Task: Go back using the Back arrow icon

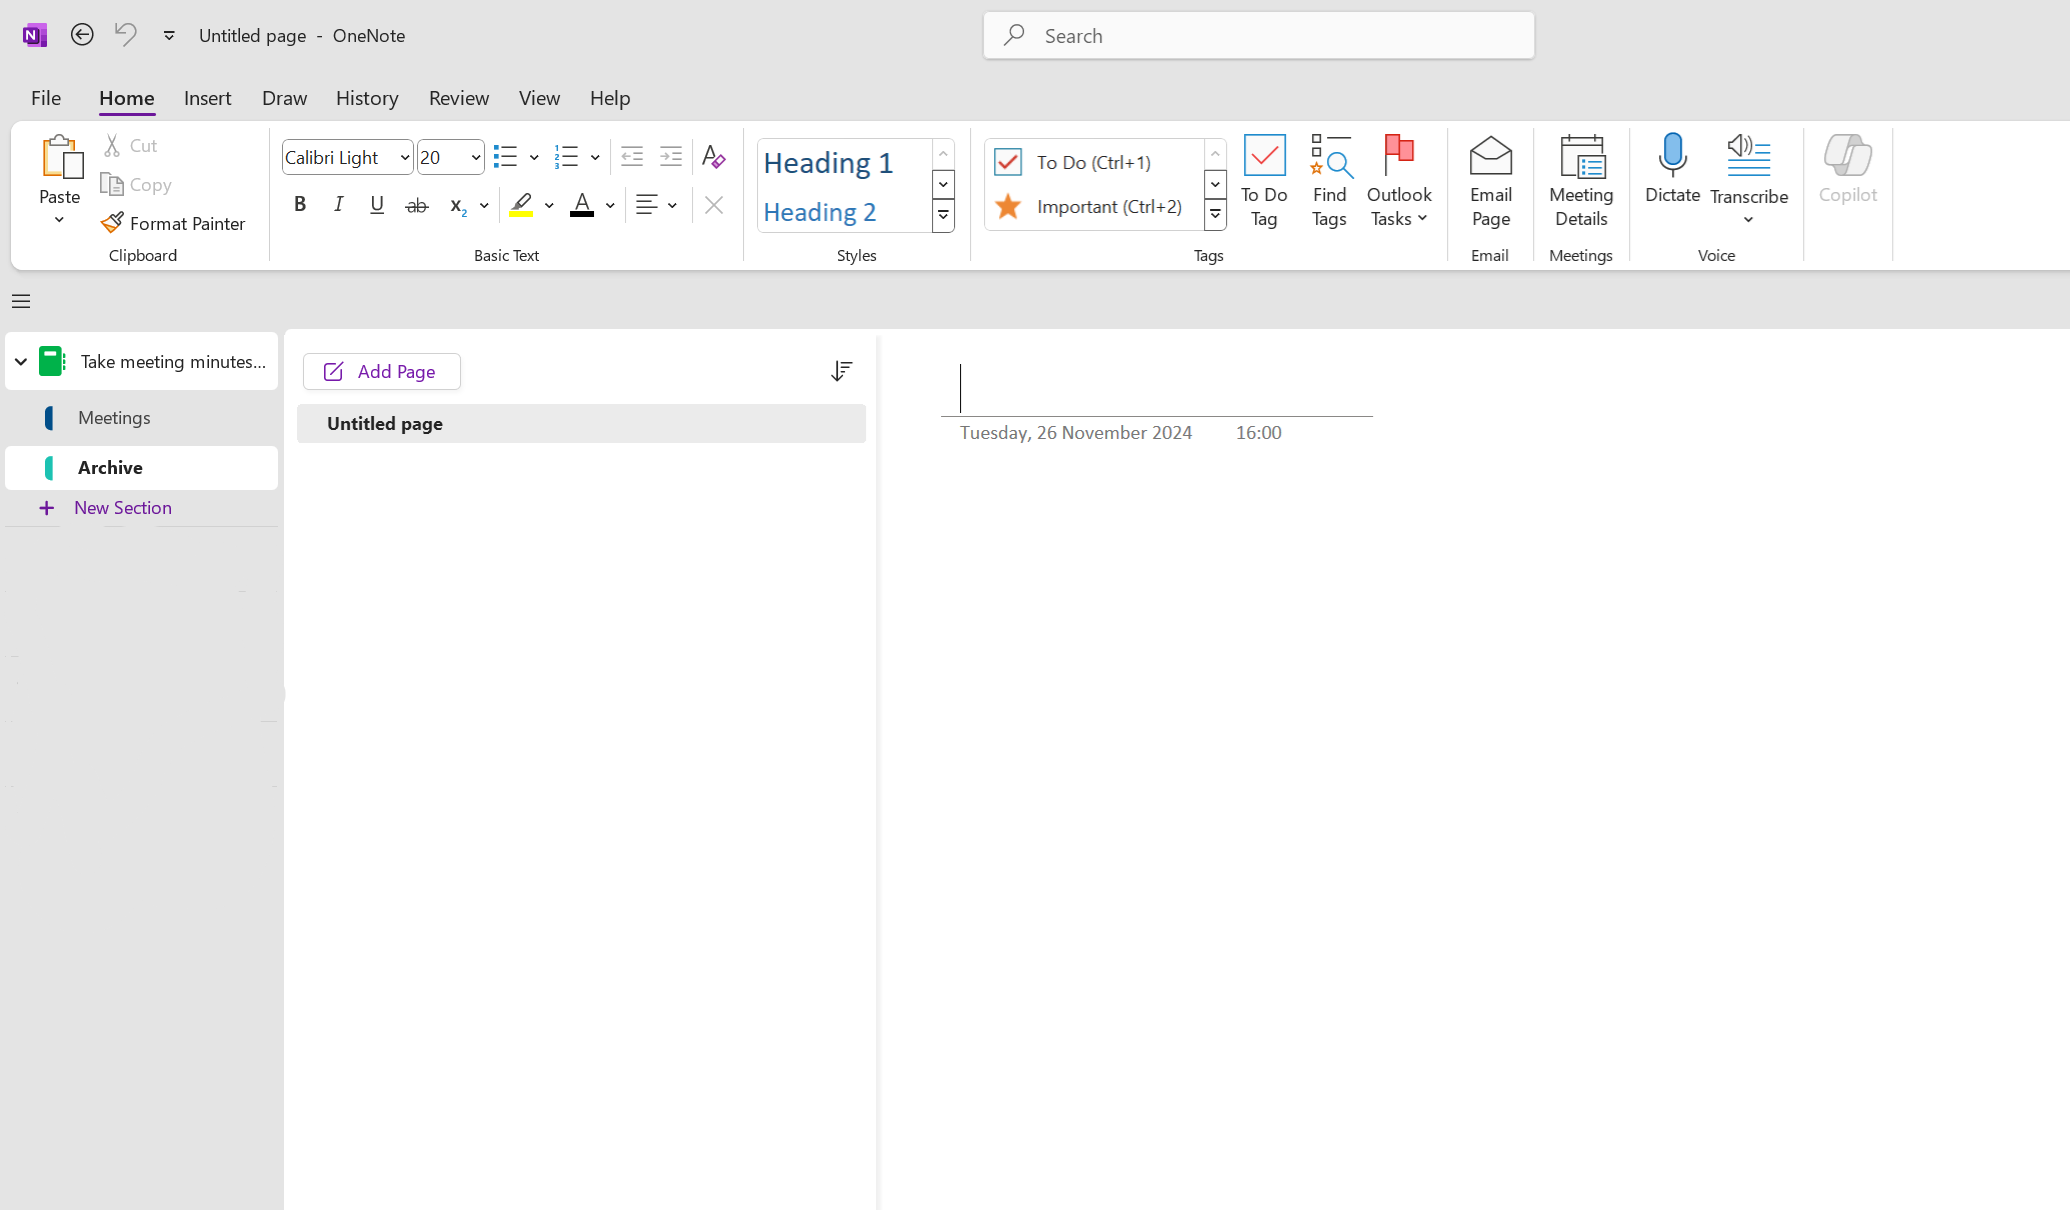Action: pos(82,35)
